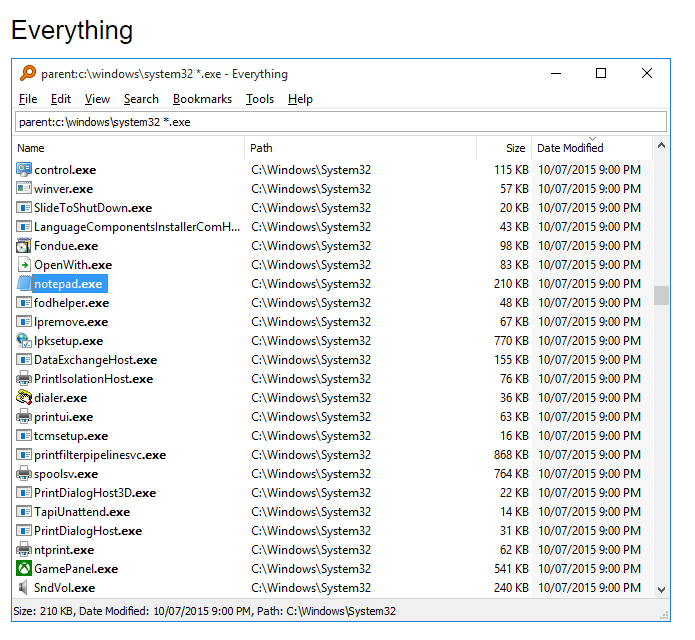Open the View menu
This screenshot has width=695, height=640.
point(97,99)
